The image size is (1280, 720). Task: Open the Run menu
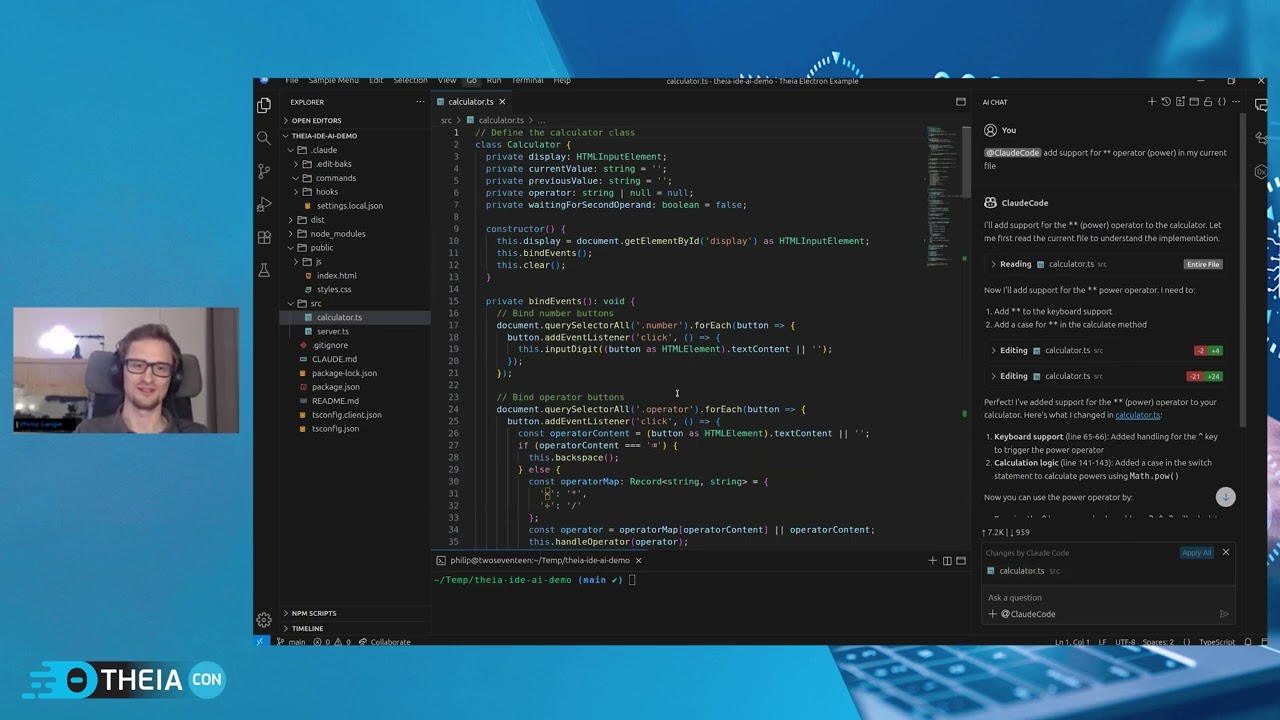point(494,81)
